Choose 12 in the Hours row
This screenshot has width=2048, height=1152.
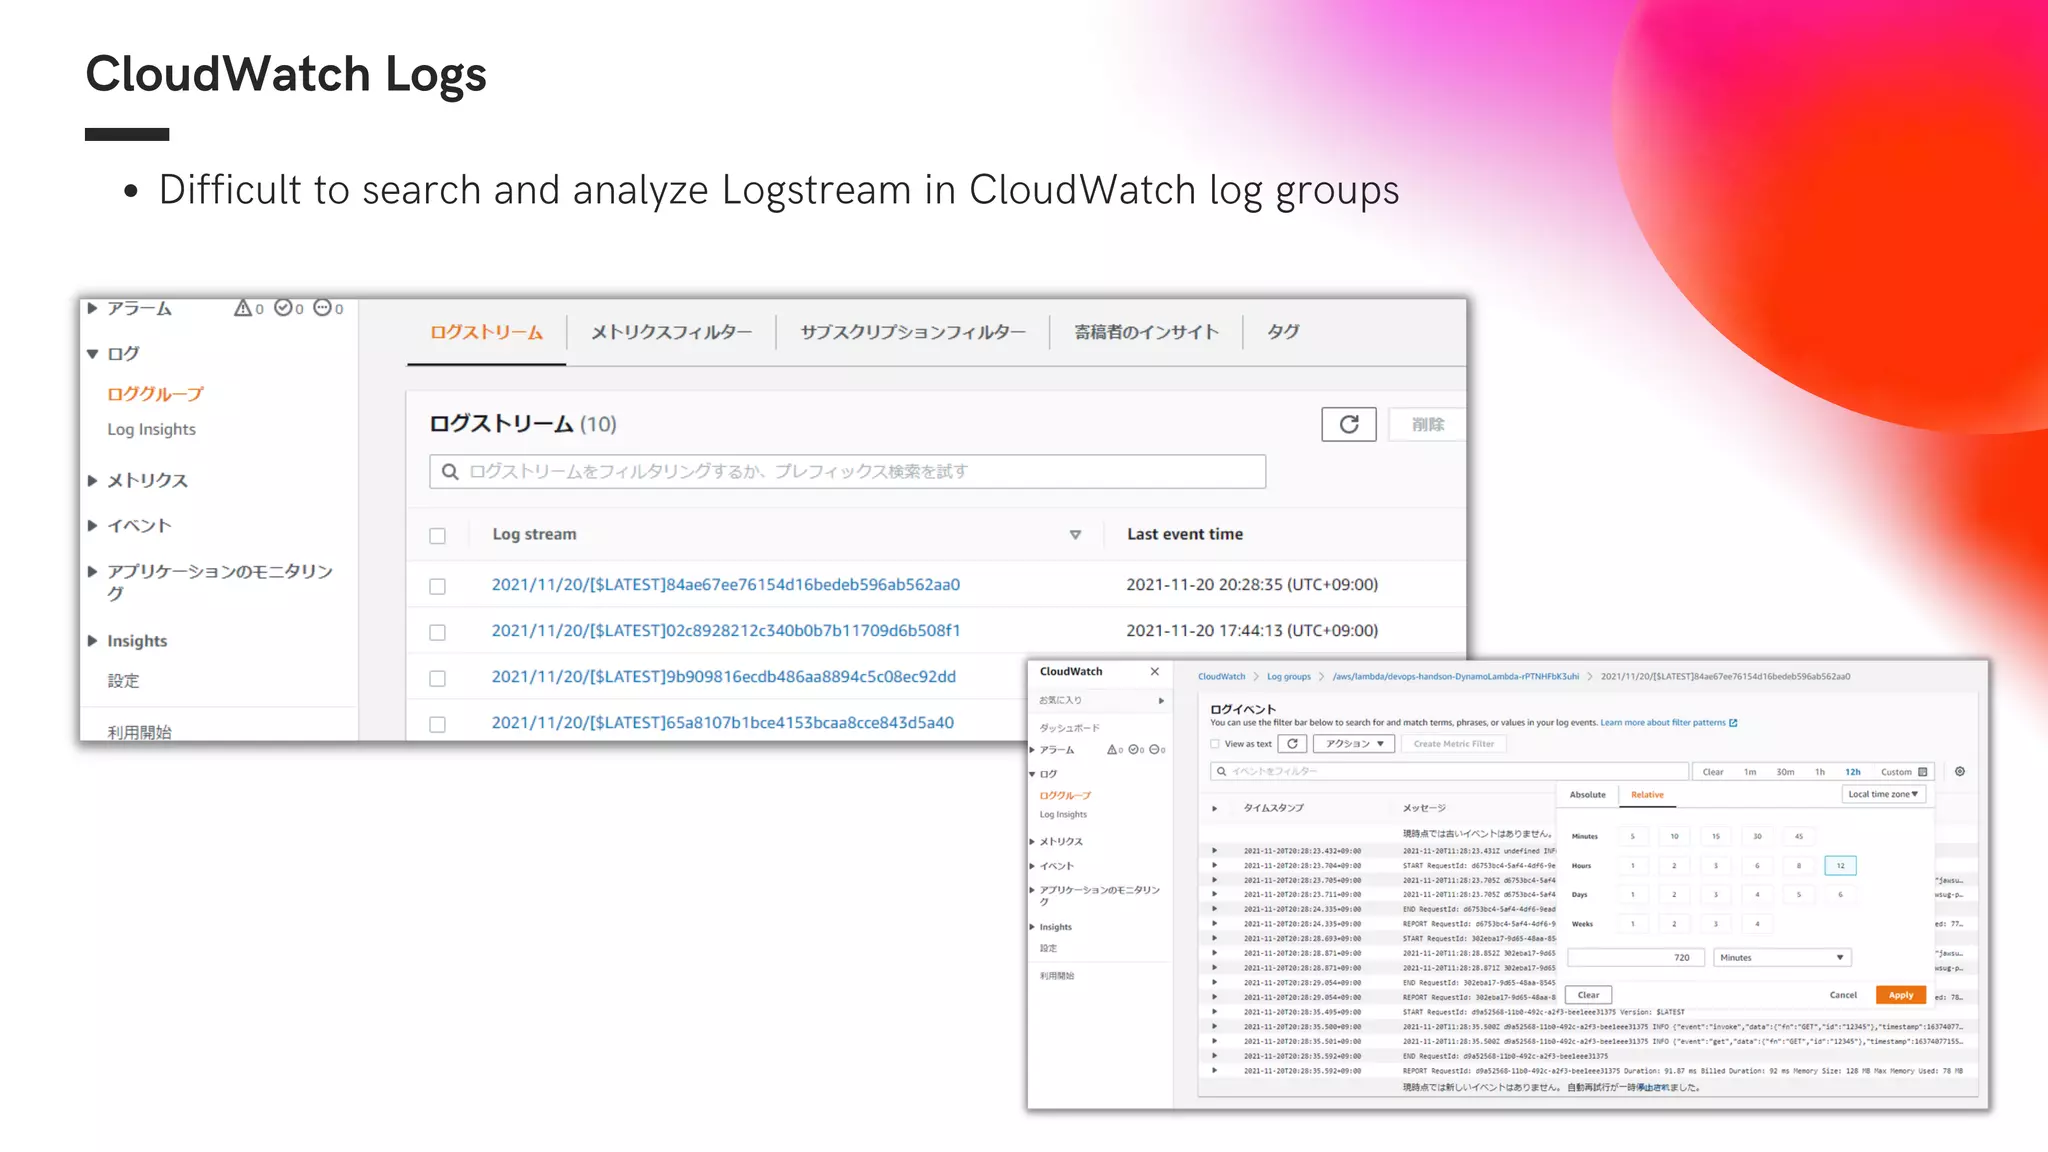coord(1840,865)
